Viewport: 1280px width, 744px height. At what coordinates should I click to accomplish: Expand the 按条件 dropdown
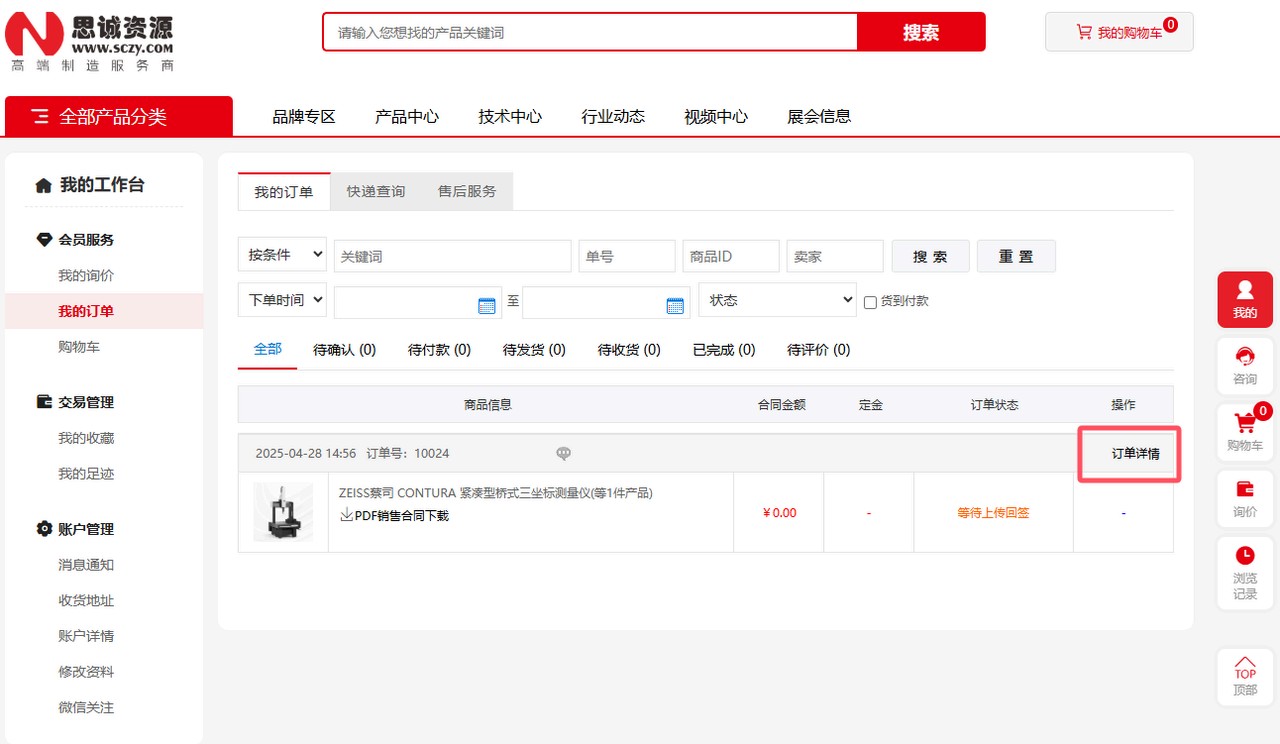tap(282, 255)
